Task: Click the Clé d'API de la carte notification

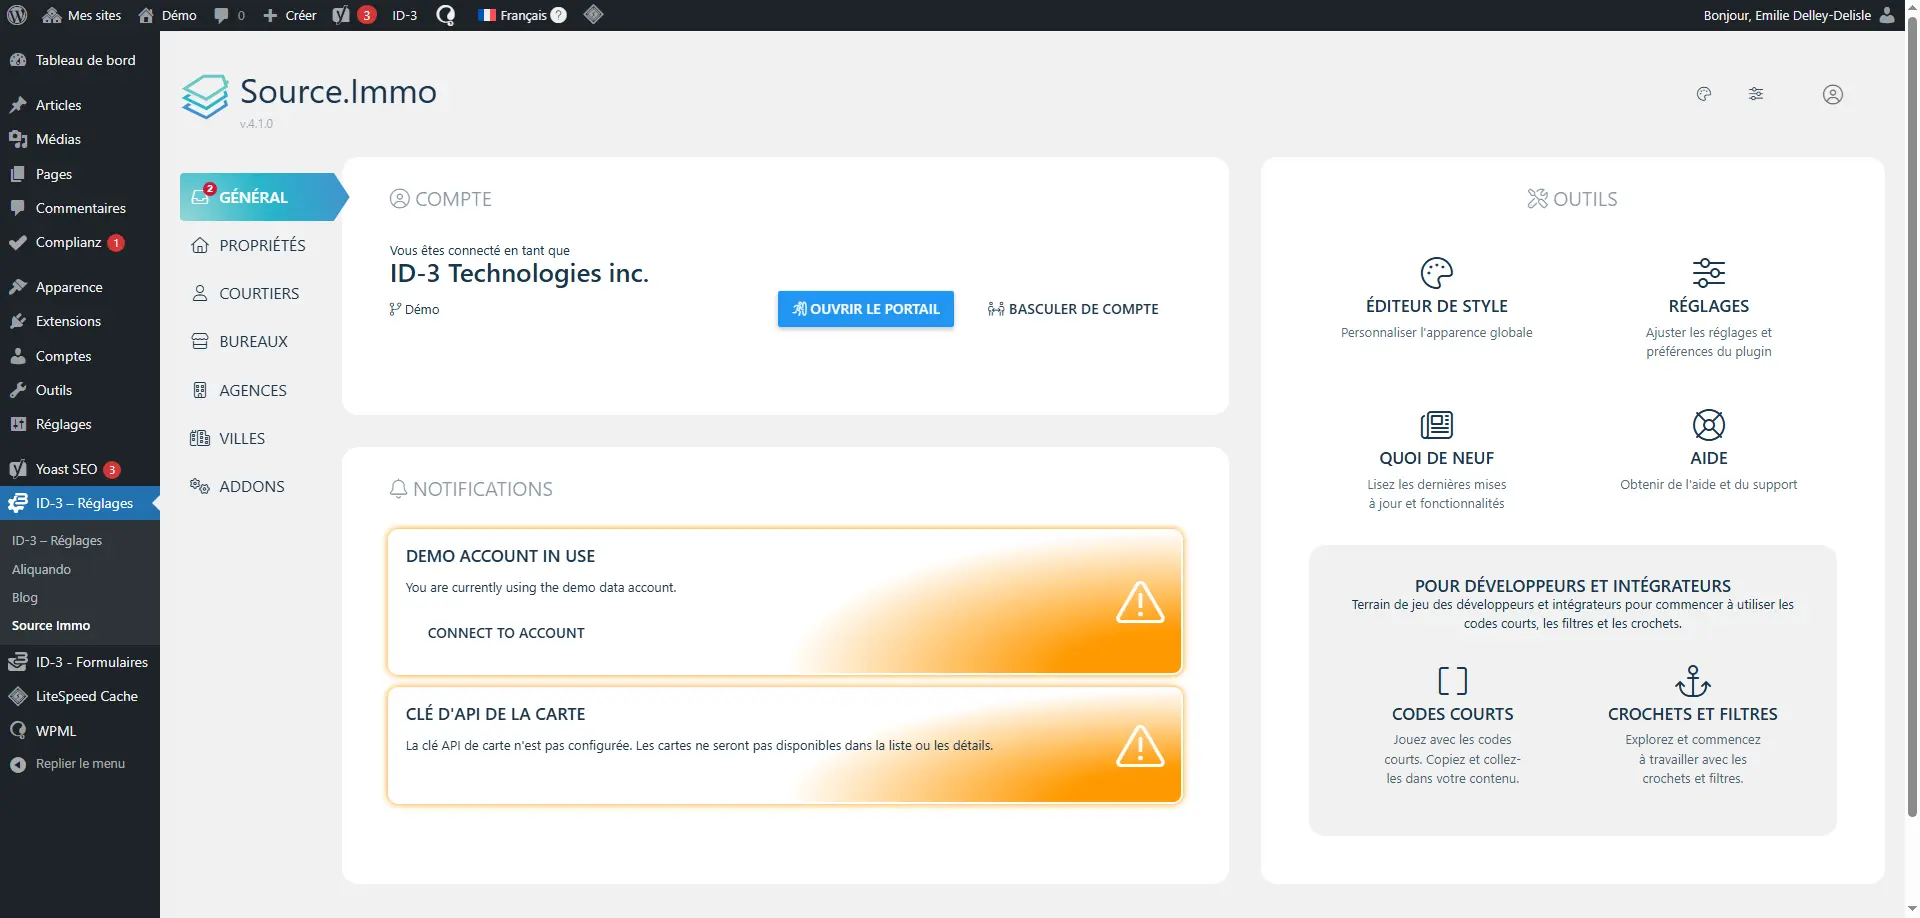Action: 785,745
